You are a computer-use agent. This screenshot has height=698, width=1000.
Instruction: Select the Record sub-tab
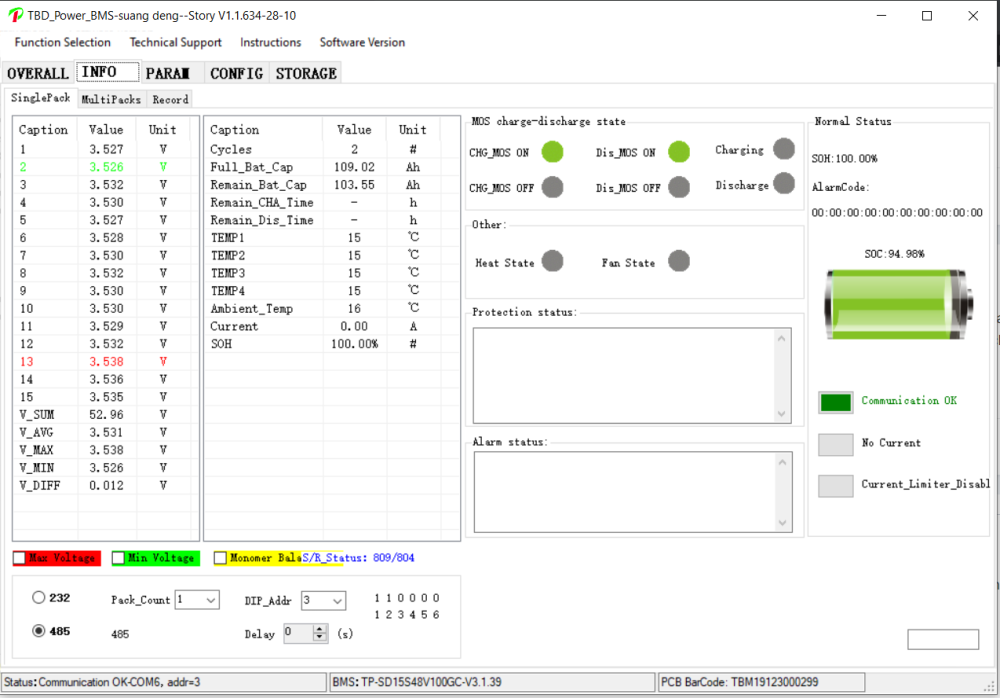[170, 100]
